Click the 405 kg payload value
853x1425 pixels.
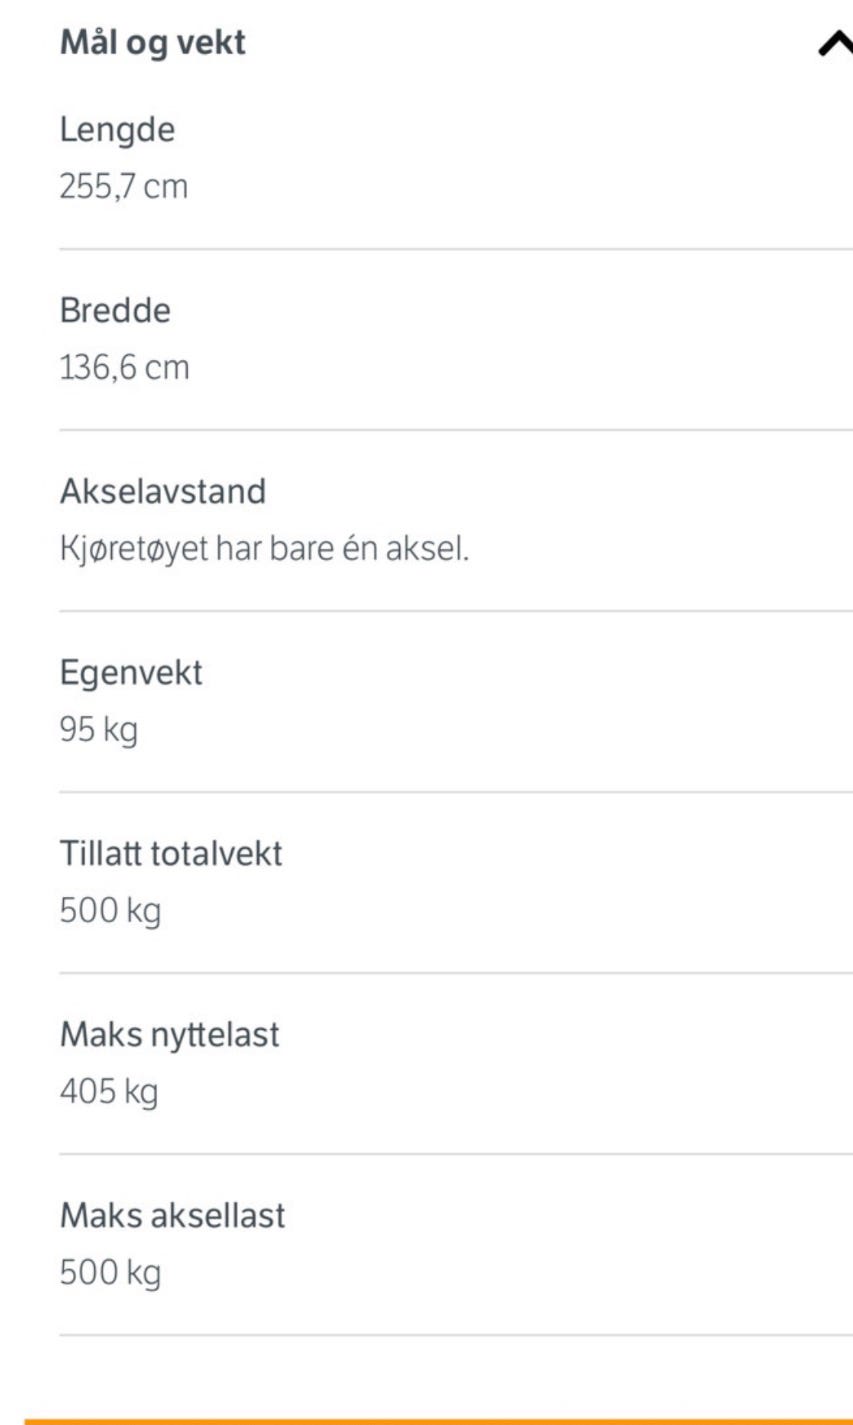[x=109, y=1093]
